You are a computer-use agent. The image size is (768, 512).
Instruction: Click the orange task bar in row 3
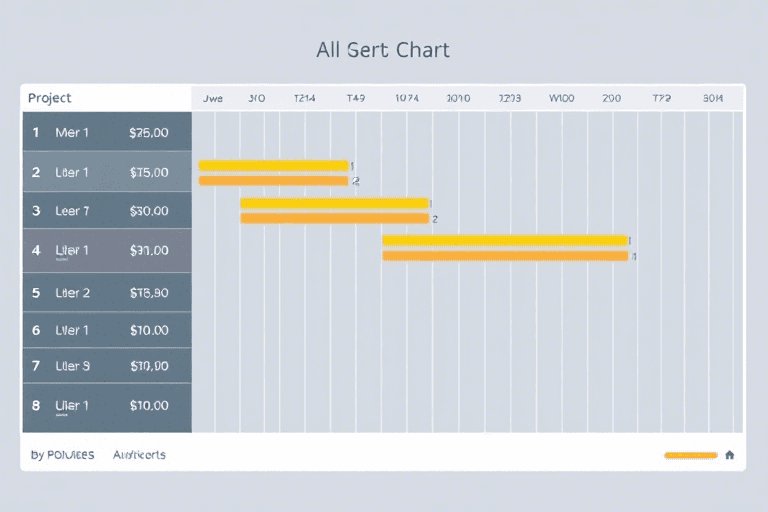coord(334,218)
